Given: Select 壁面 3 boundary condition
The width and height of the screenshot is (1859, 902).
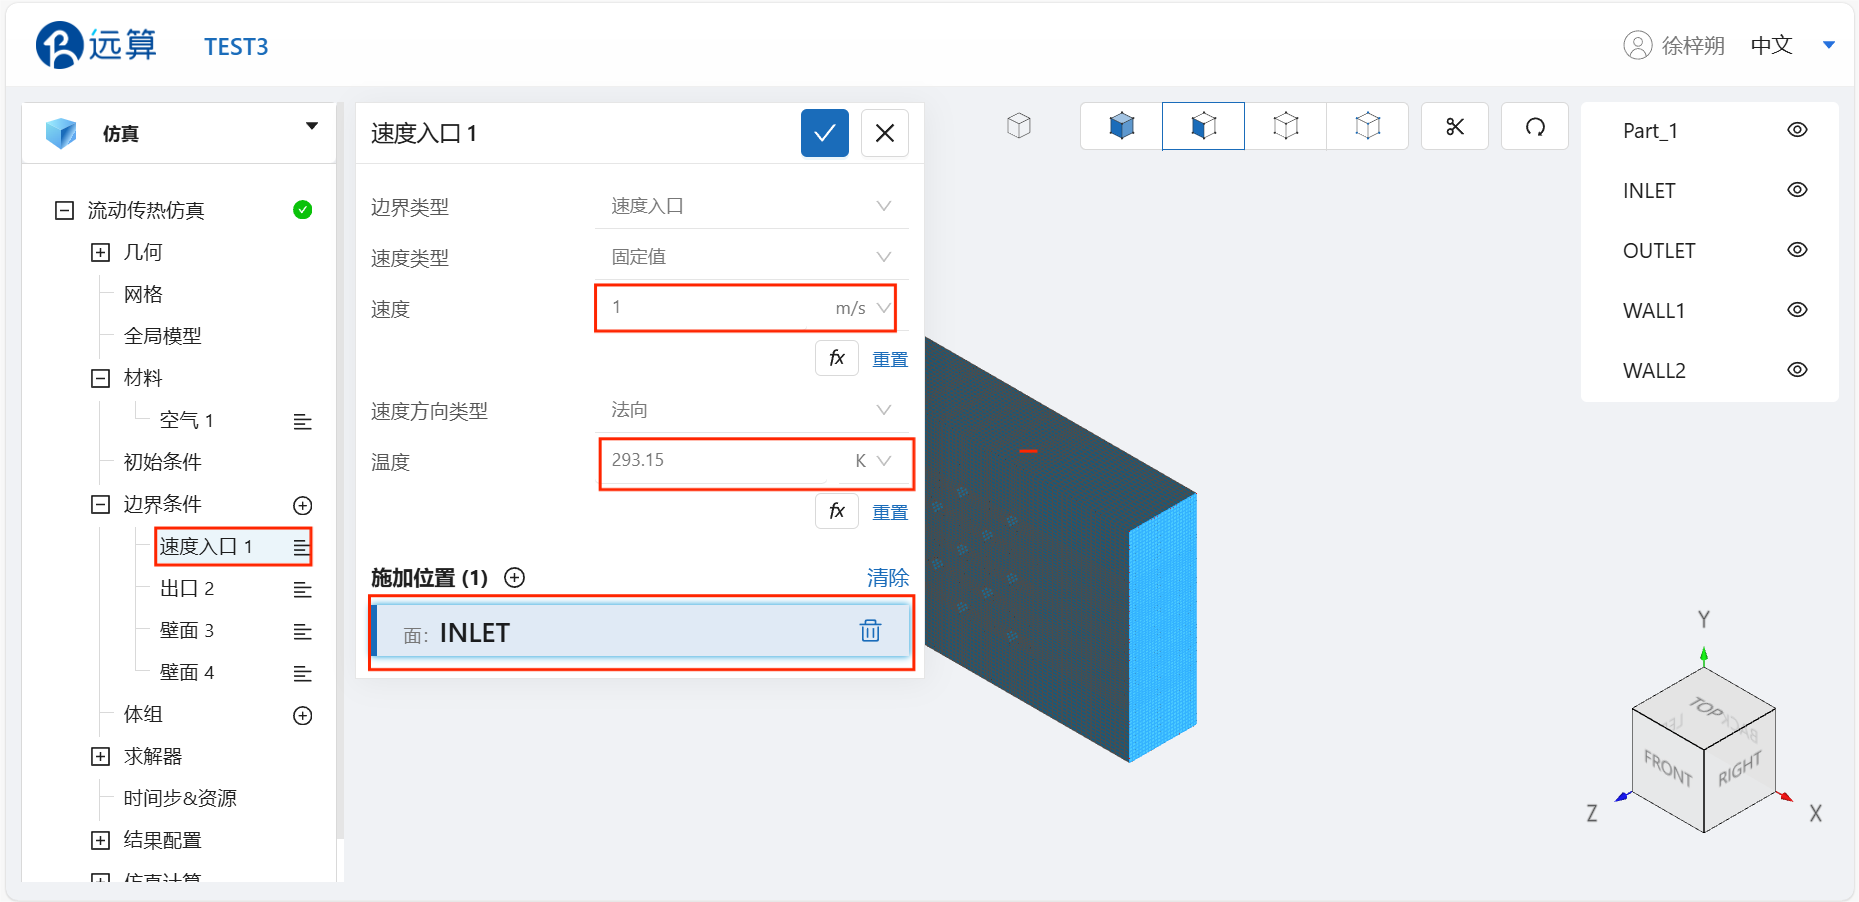Looking at the screenshot, I should click(x=187, y=630).
